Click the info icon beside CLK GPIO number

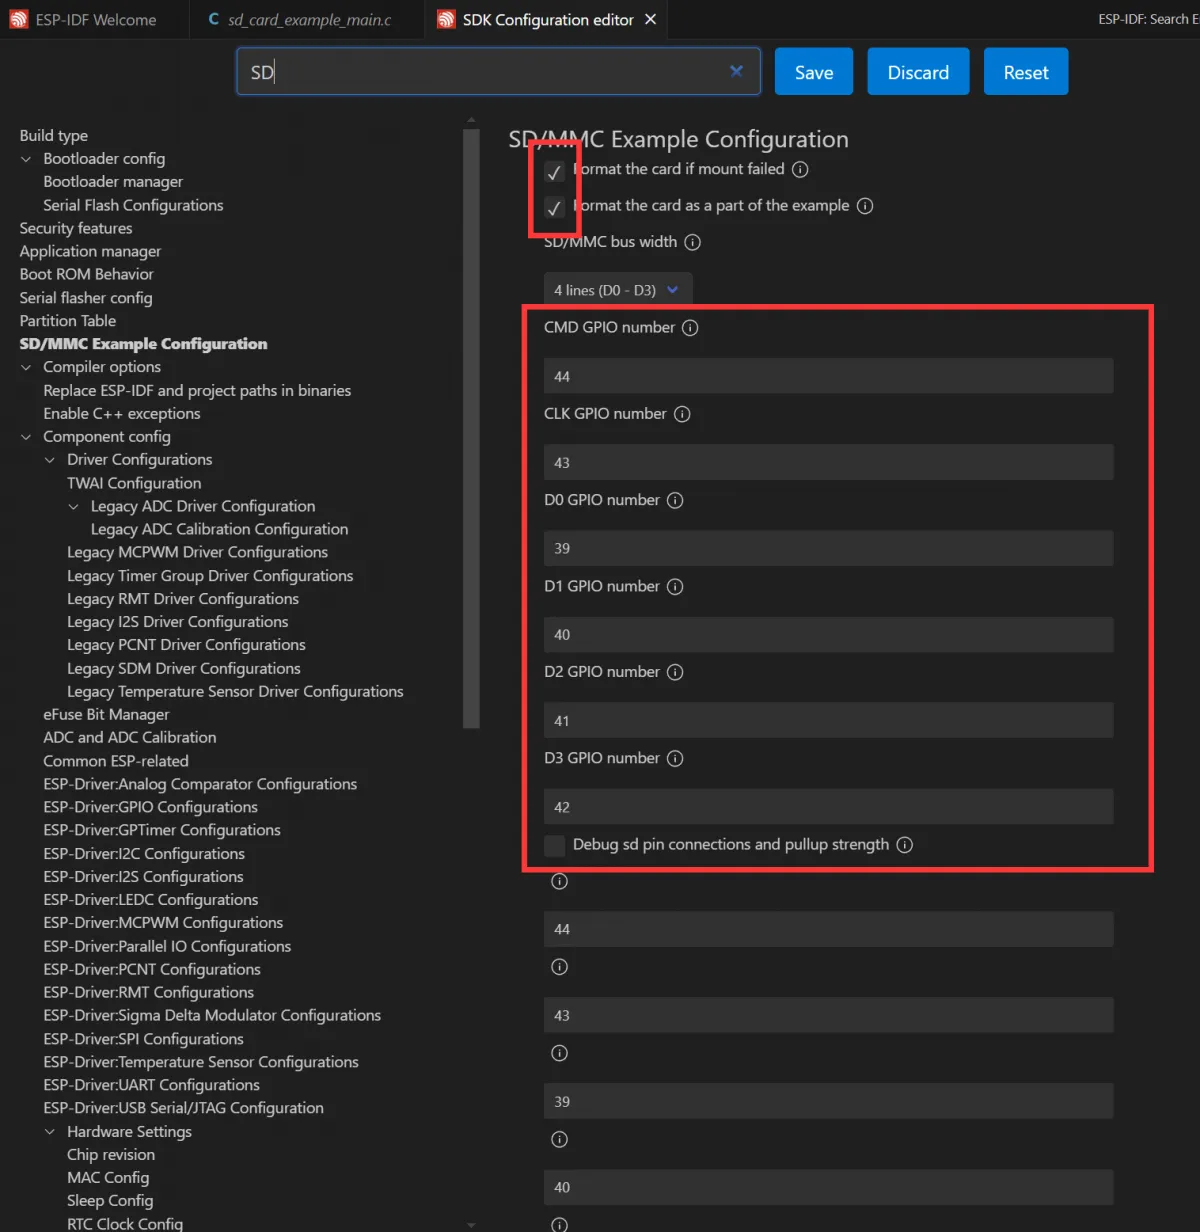(682, 413)
